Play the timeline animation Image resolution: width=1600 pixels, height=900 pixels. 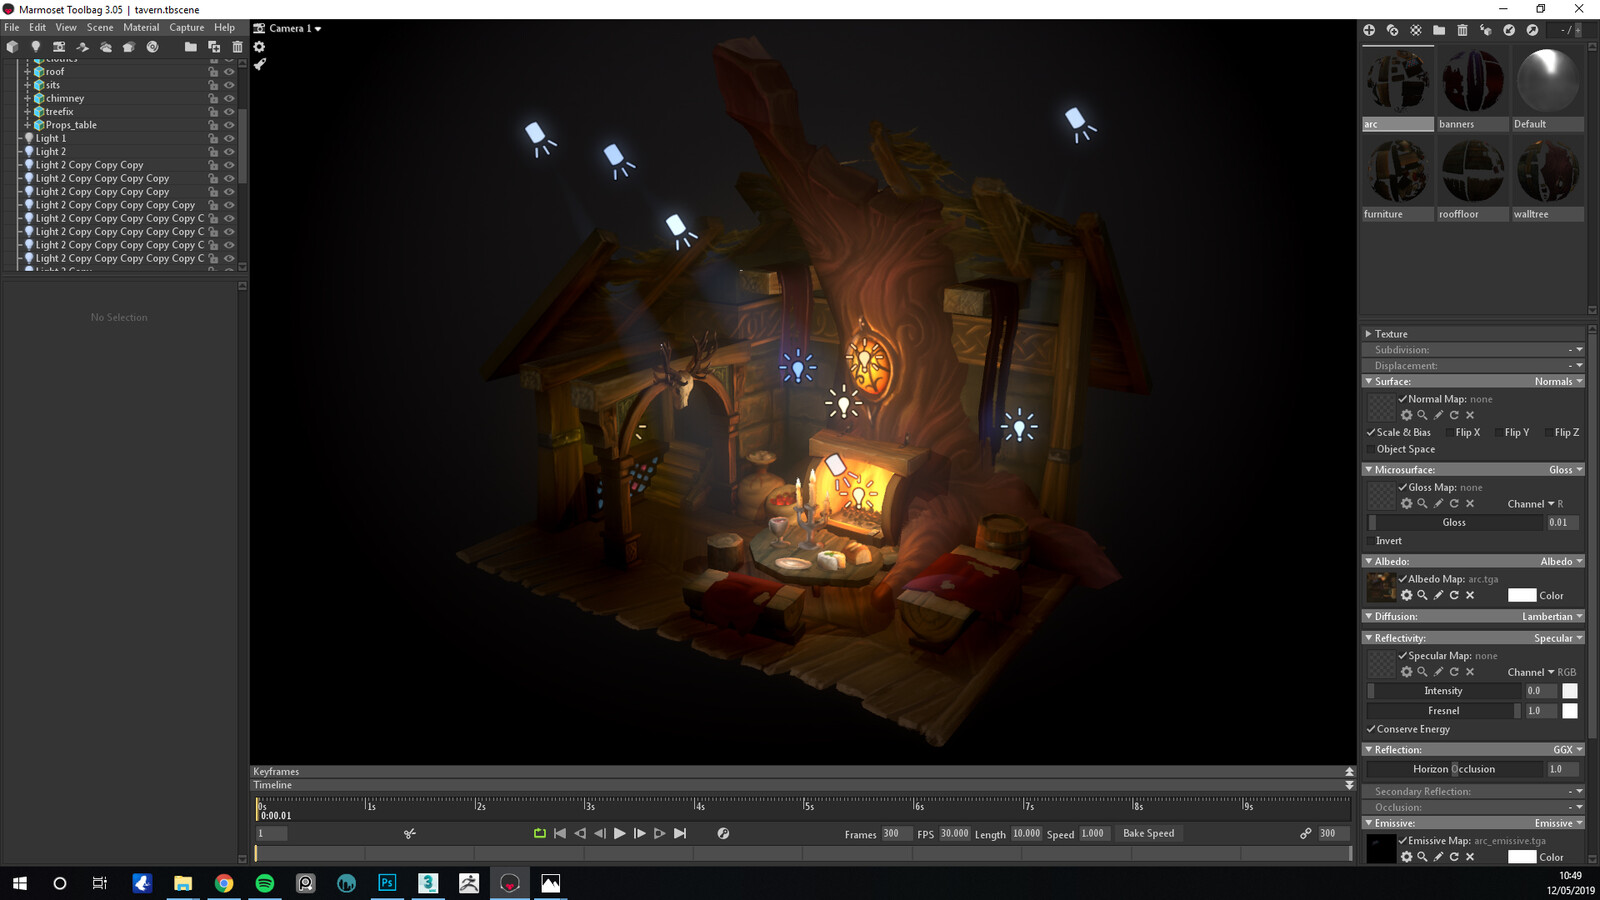(620, 833)
